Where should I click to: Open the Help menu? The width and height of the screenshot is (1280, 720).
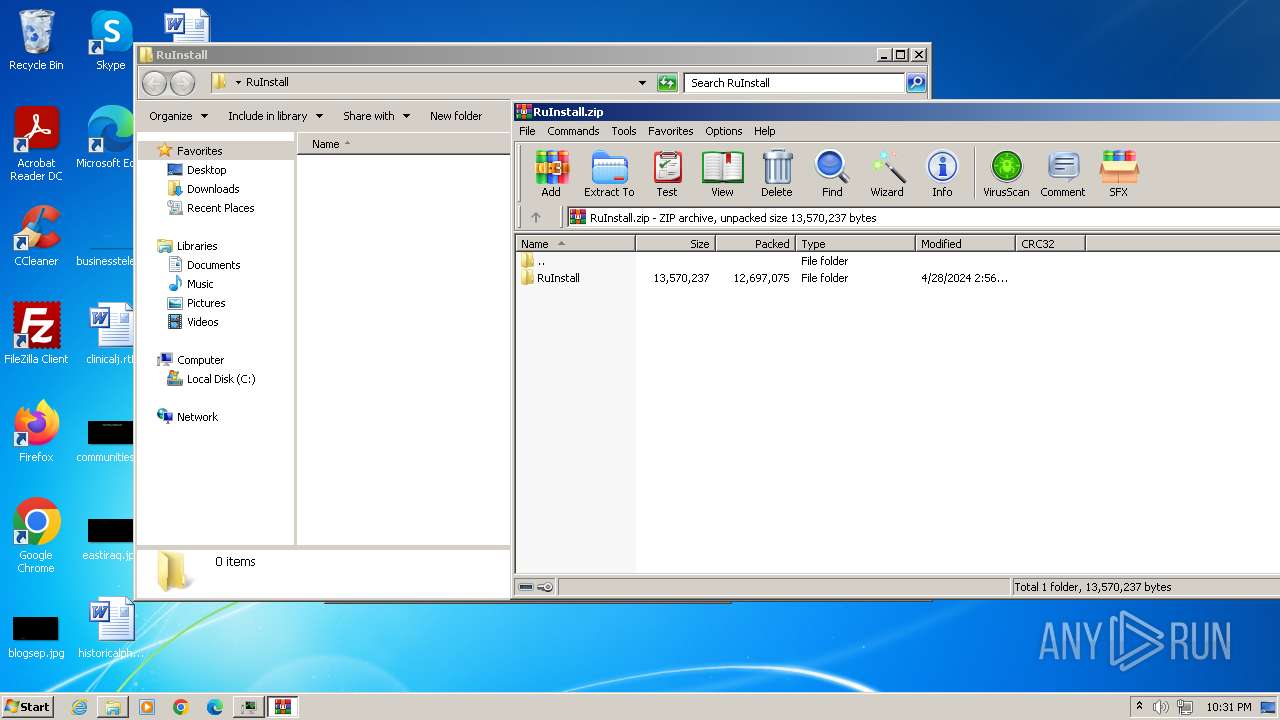pyautogui.click(x=764, y=131)
